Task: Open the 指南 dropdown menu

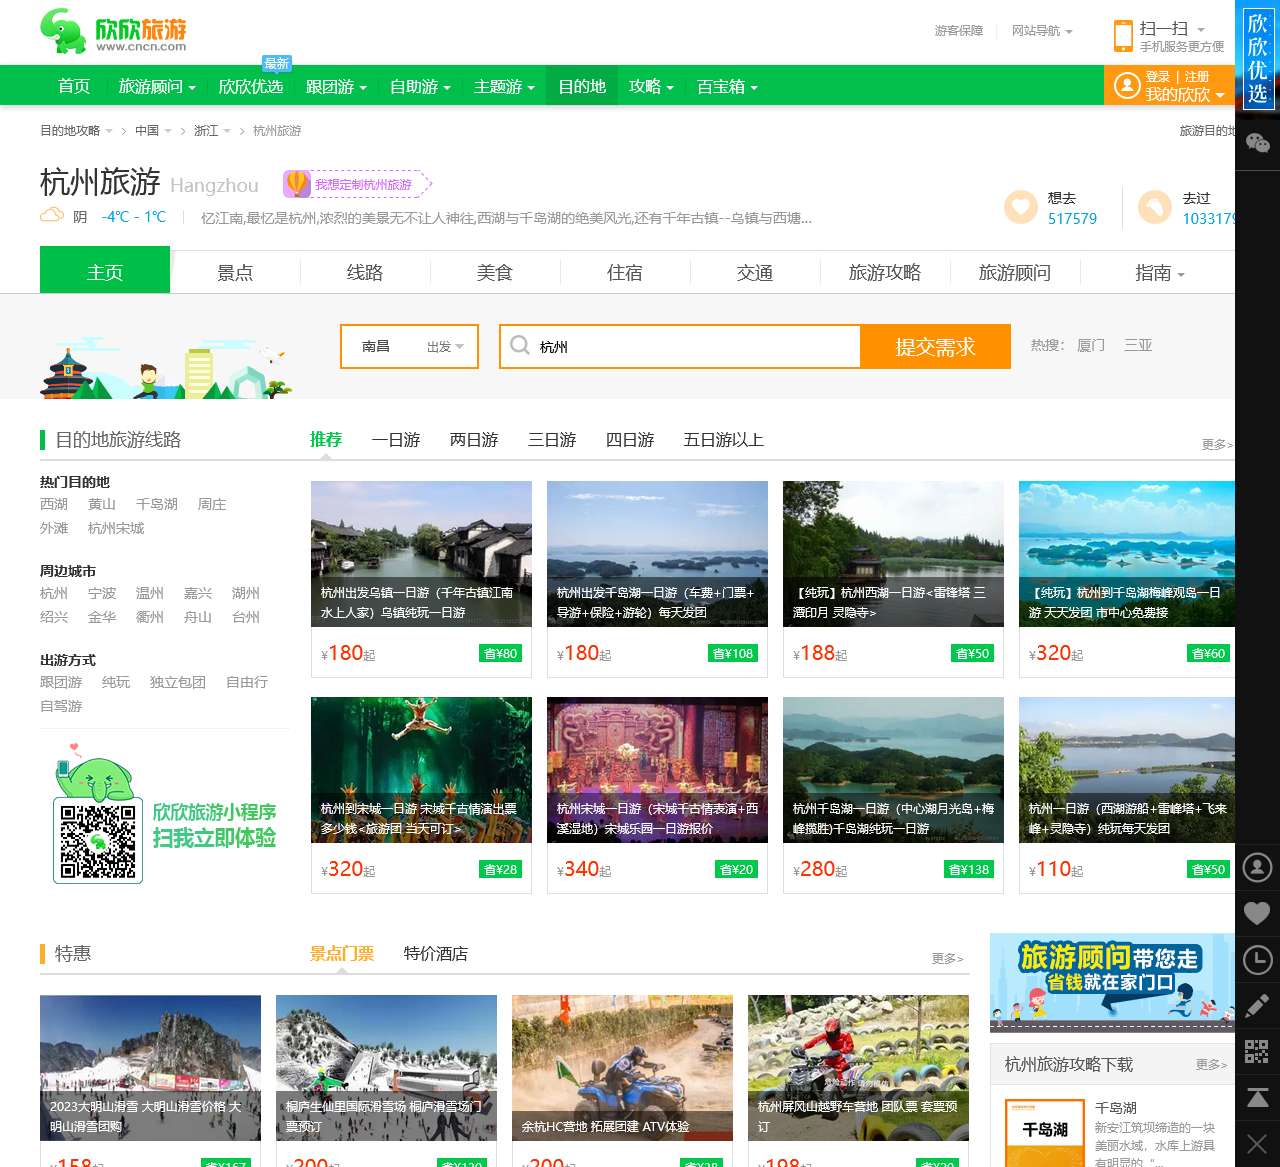Action: 1157,271
